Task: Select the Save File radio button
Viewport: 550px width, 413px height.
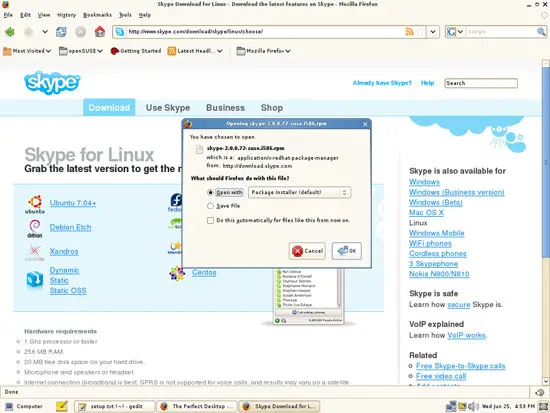Action: pyautogui.click(x=210, y=206)
